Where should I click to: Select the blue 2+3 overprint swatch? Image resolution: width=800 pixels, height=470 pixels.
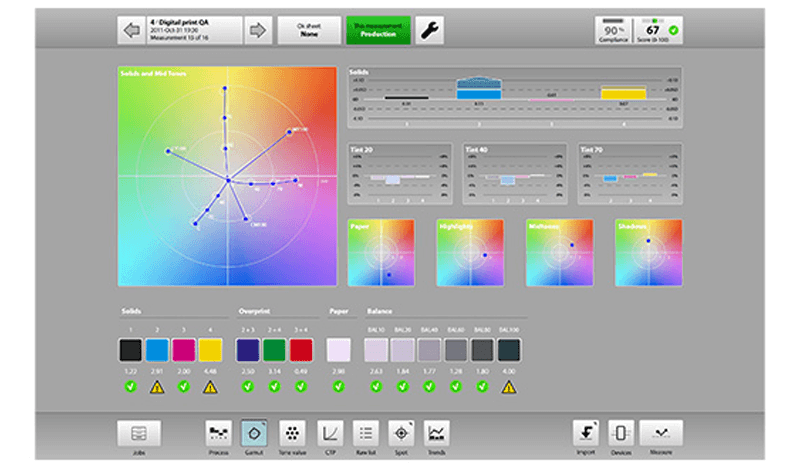pyautogui.click(x=248, y=350)
